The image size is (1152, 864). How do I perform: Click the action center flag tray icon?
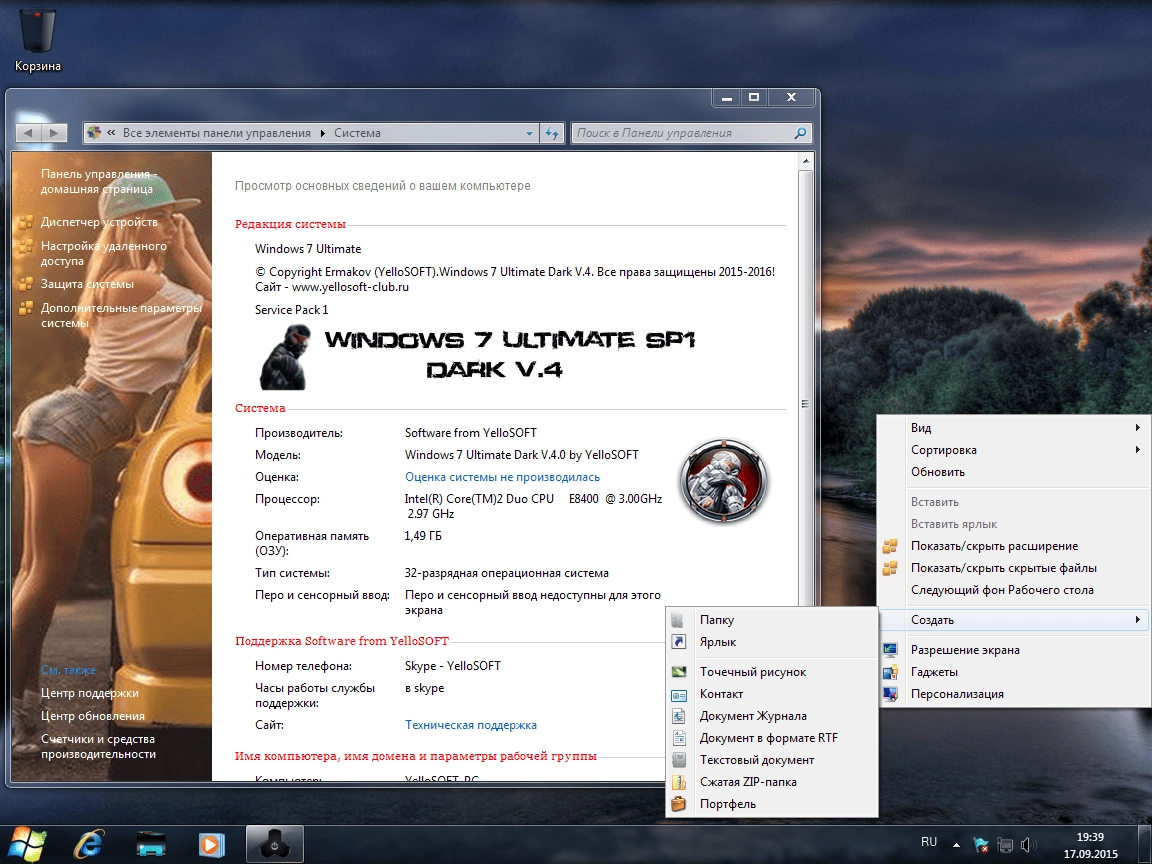click(981, 845)
